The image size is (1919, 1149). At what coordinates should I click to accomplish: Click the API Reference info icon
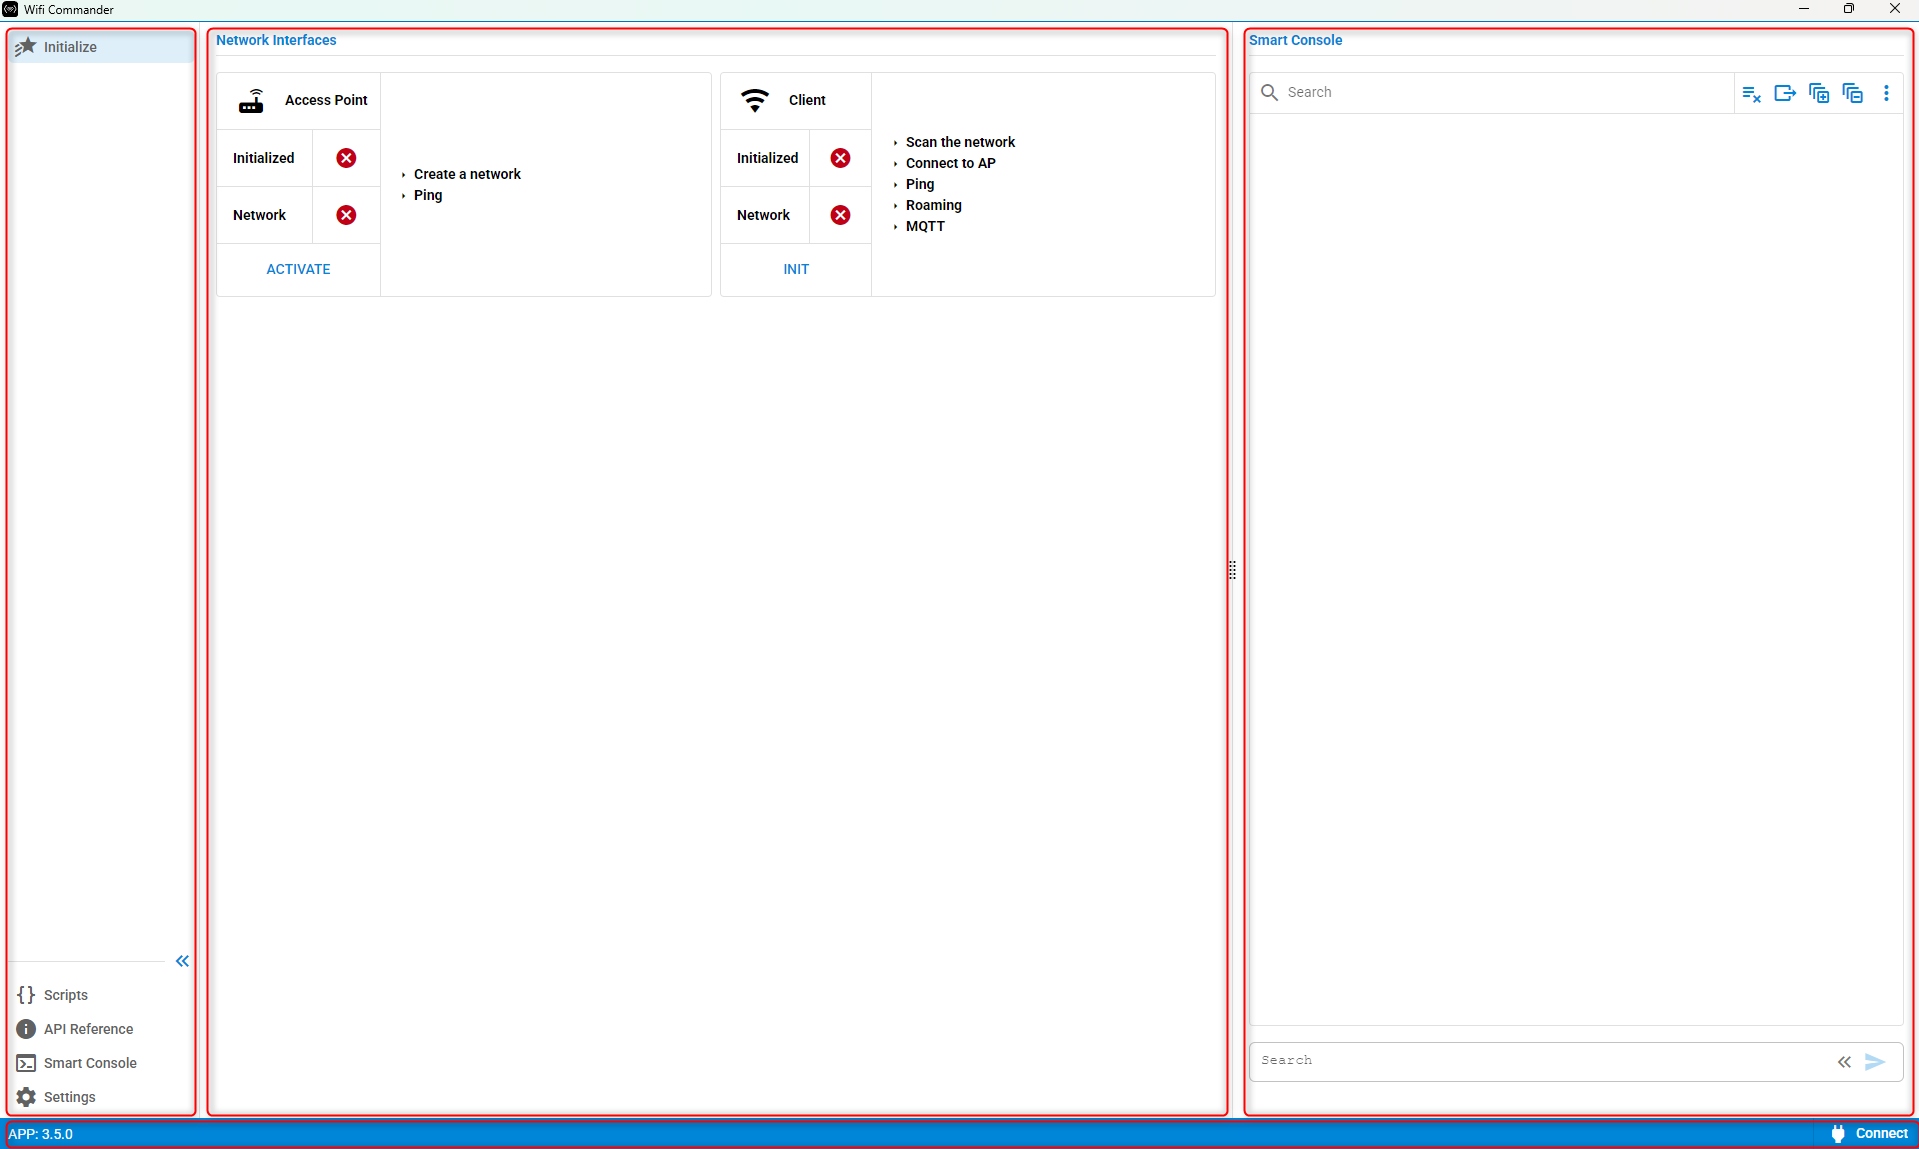coord(26,1029)
